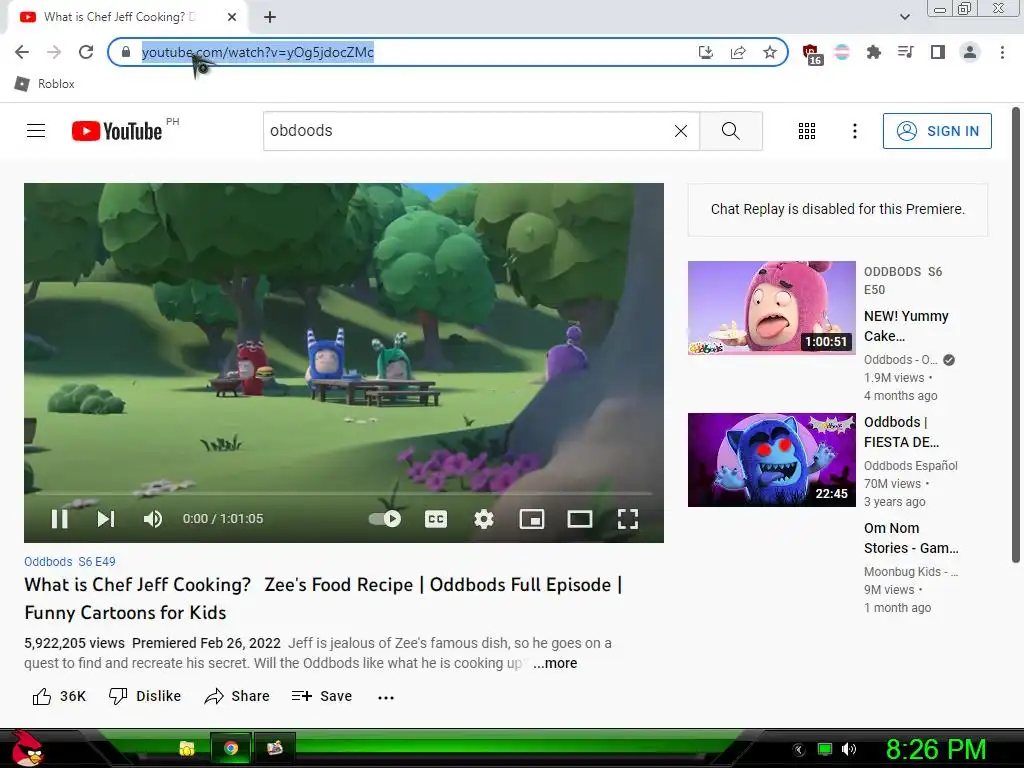The height and width of the screenshot is (768, 1024).
Task: Click the Dislike button
Action: tap(145, 696)
